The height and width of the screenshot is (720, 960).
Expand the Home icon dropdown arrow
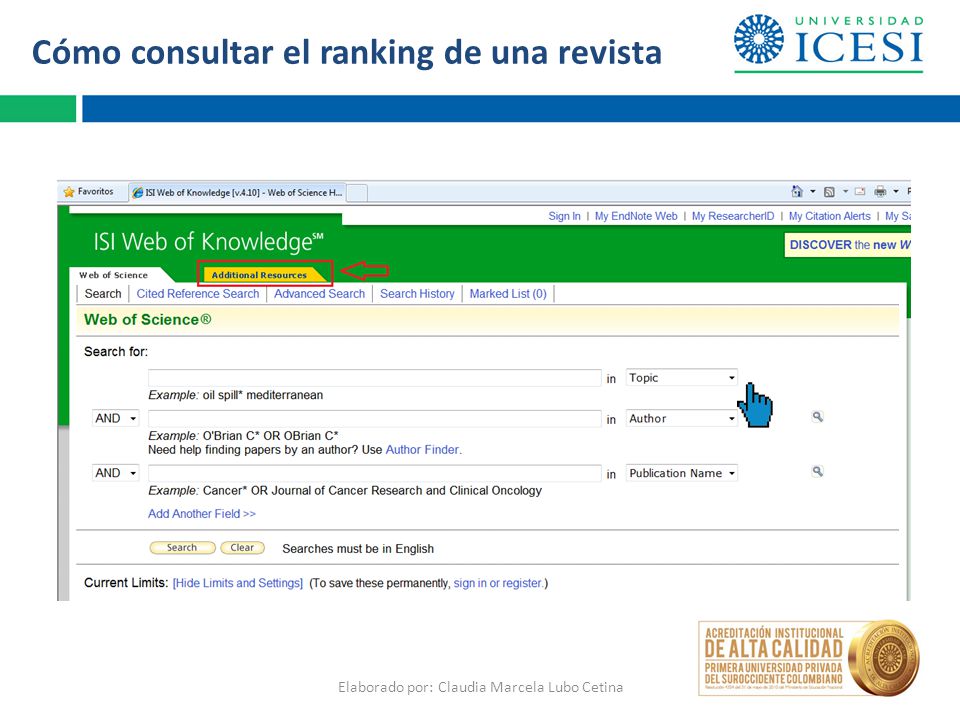point(812,192)
